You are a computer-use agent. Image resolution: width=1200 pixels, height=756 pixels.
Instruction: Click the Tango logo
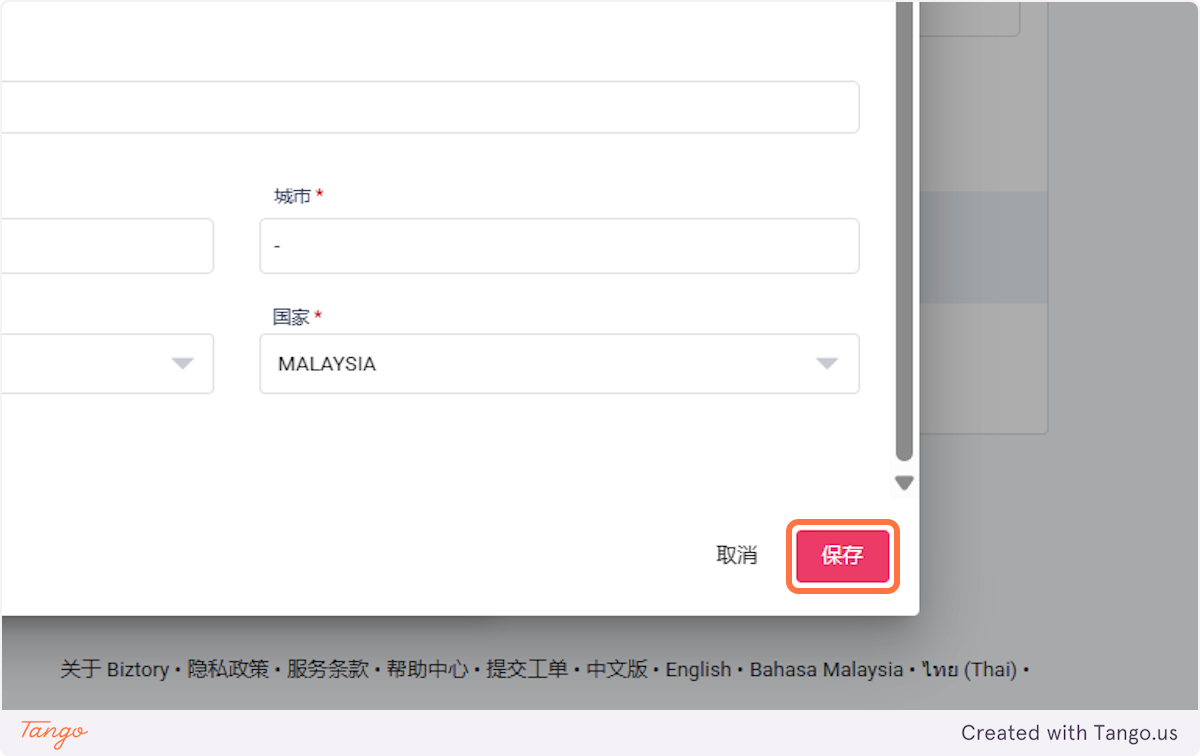[54, 732]
